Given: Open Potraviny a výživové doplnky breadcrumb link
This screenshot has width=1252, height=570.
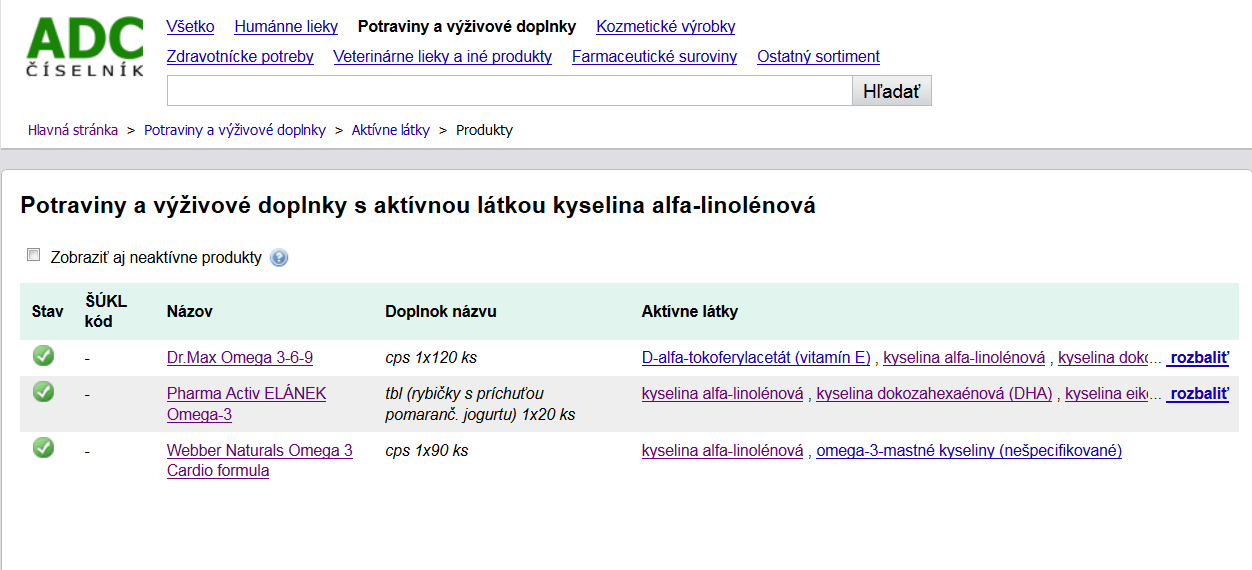Looking at the screenshot, I should (235, 130).
